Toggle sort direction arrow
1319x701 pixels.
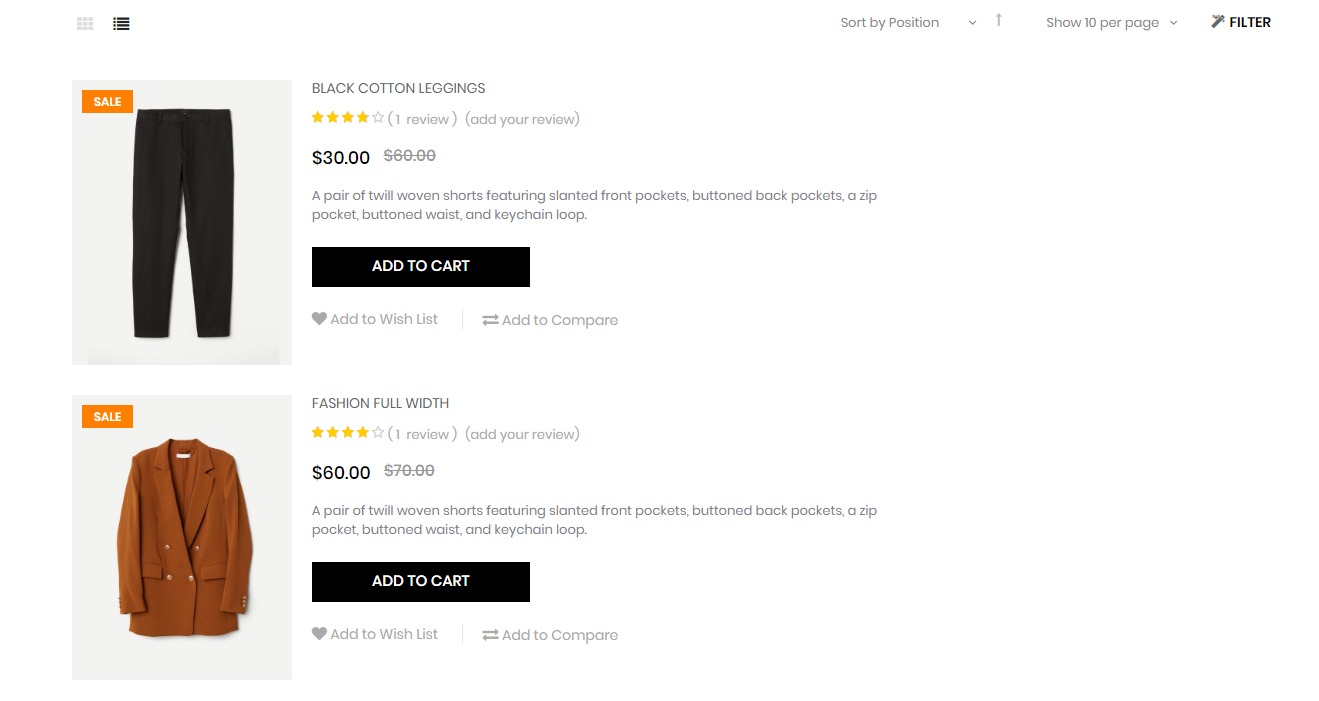[x=998, y=21]
